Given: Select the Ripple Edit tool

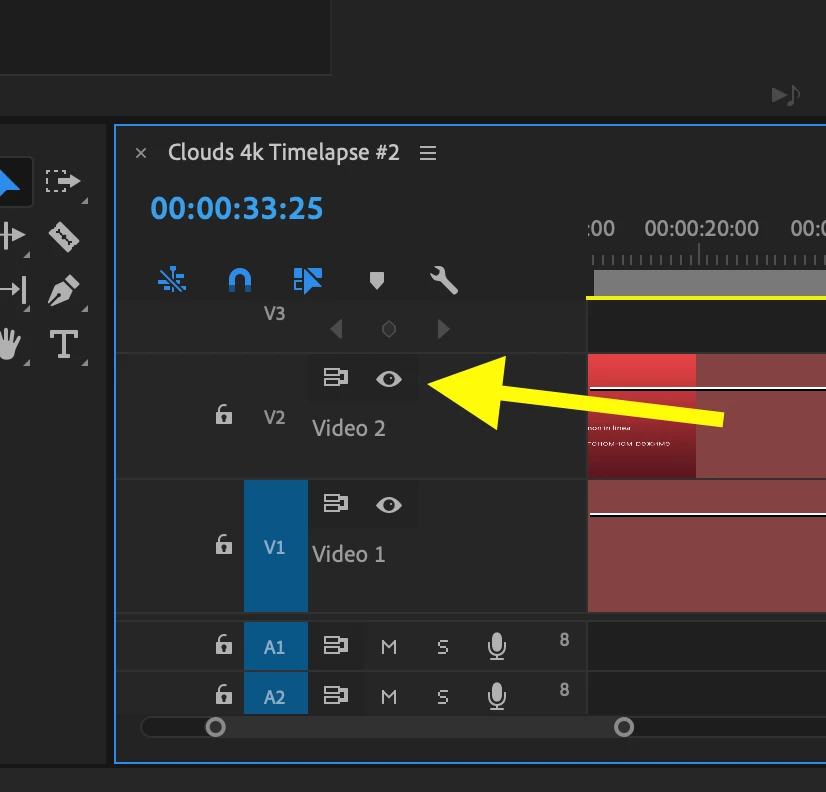Looking at the screenshot, I should tap(12, 236).
